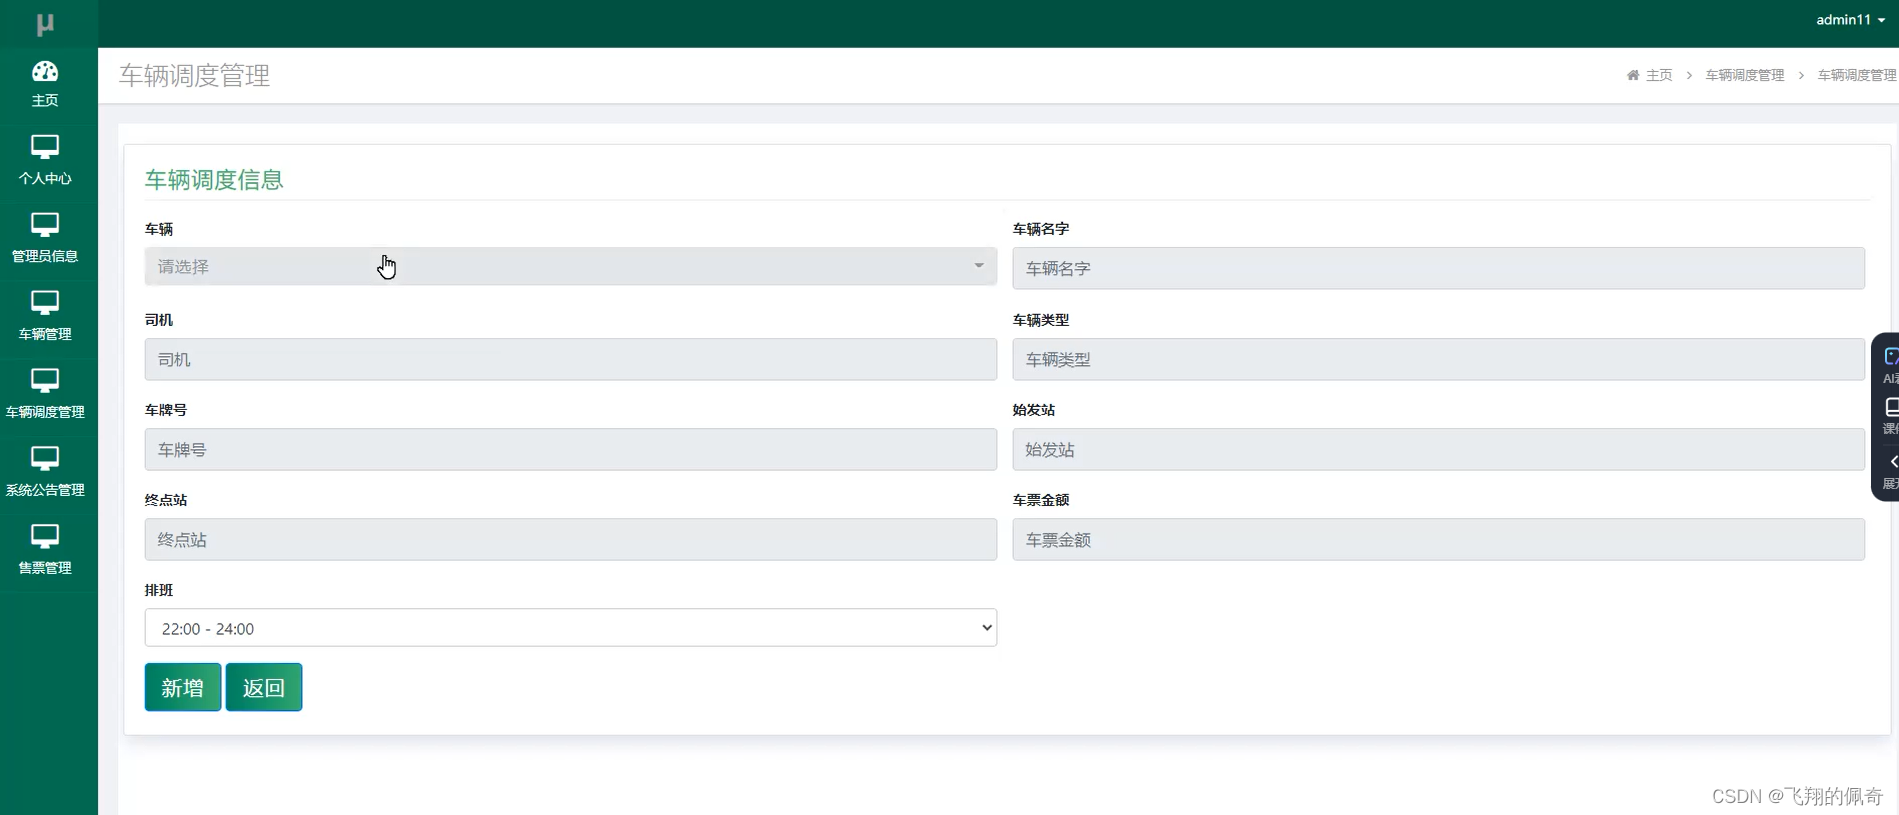Click the 返回 button
Image resolution: width=1899 pixels, height=815 pixels.
click(x=264, y=687)
